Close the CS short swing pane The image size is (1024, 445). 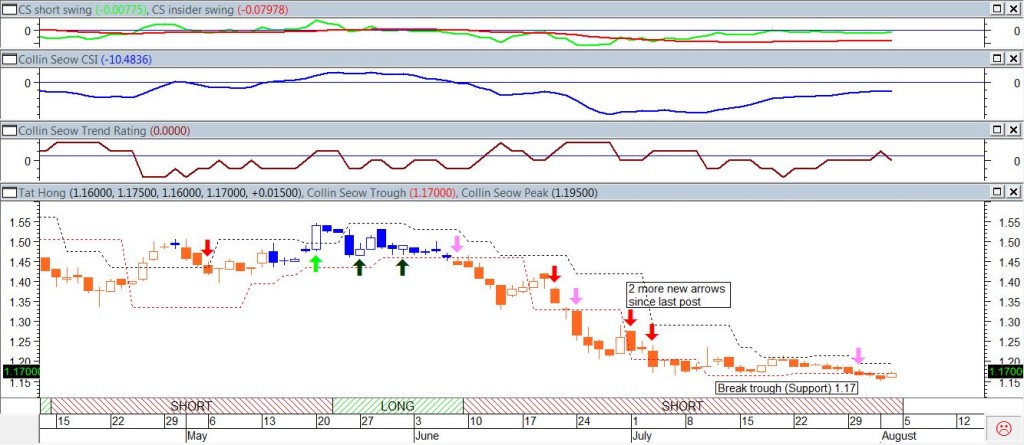1013,9
